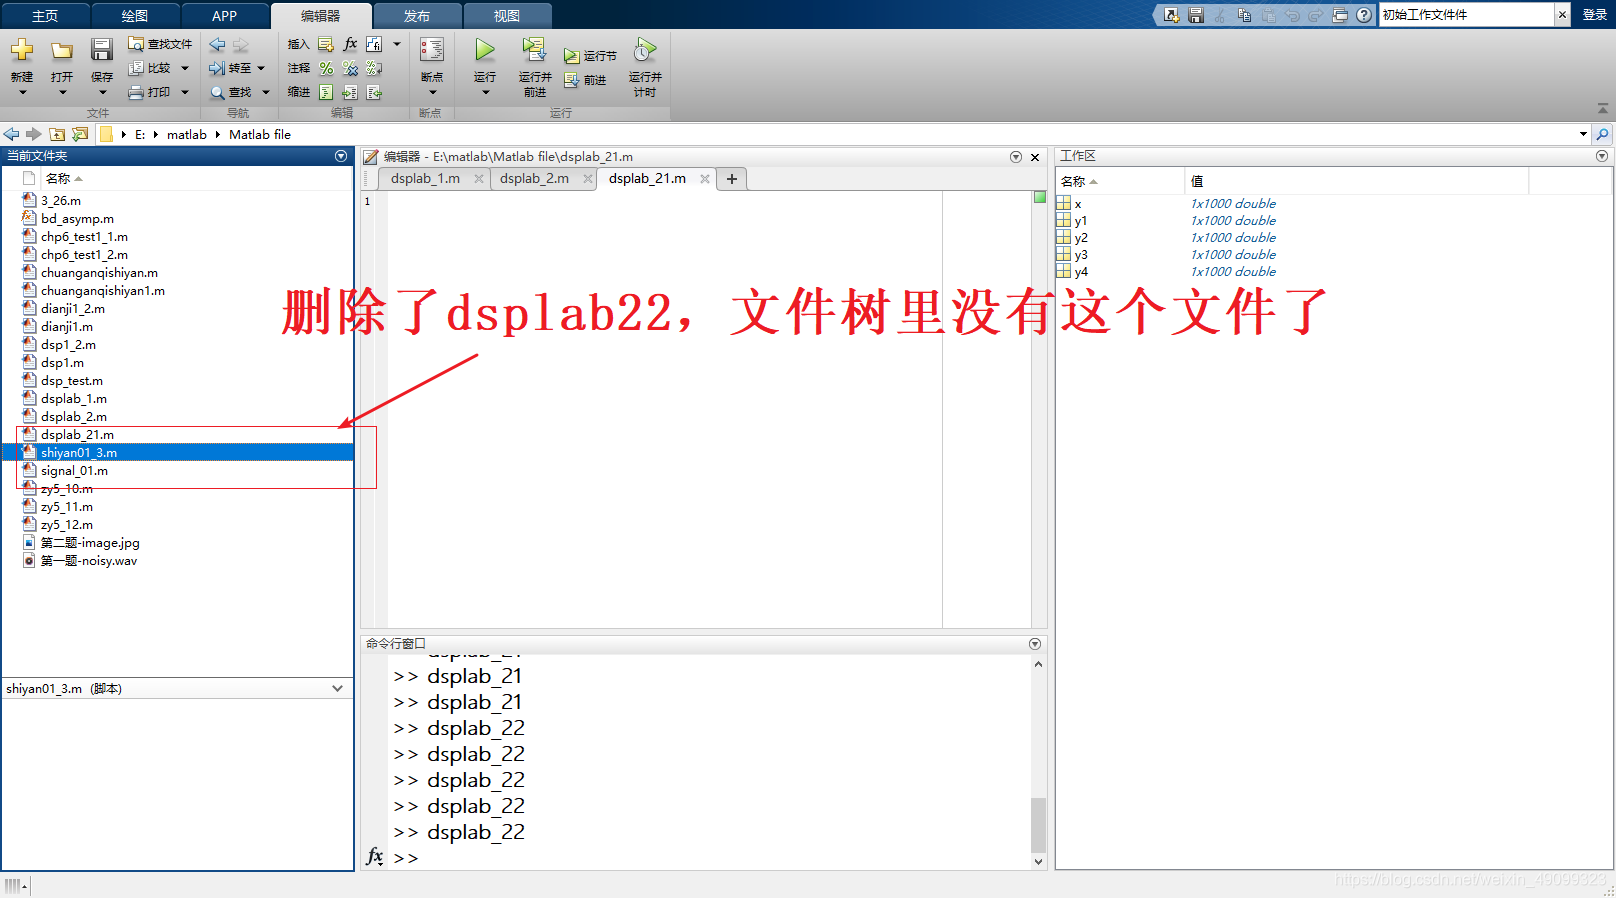The height and width of the screenshot is (898, 1616).
Task: Open the dropdown arrow under 打开
Action: pyautogui.click(x=62, y=93)
